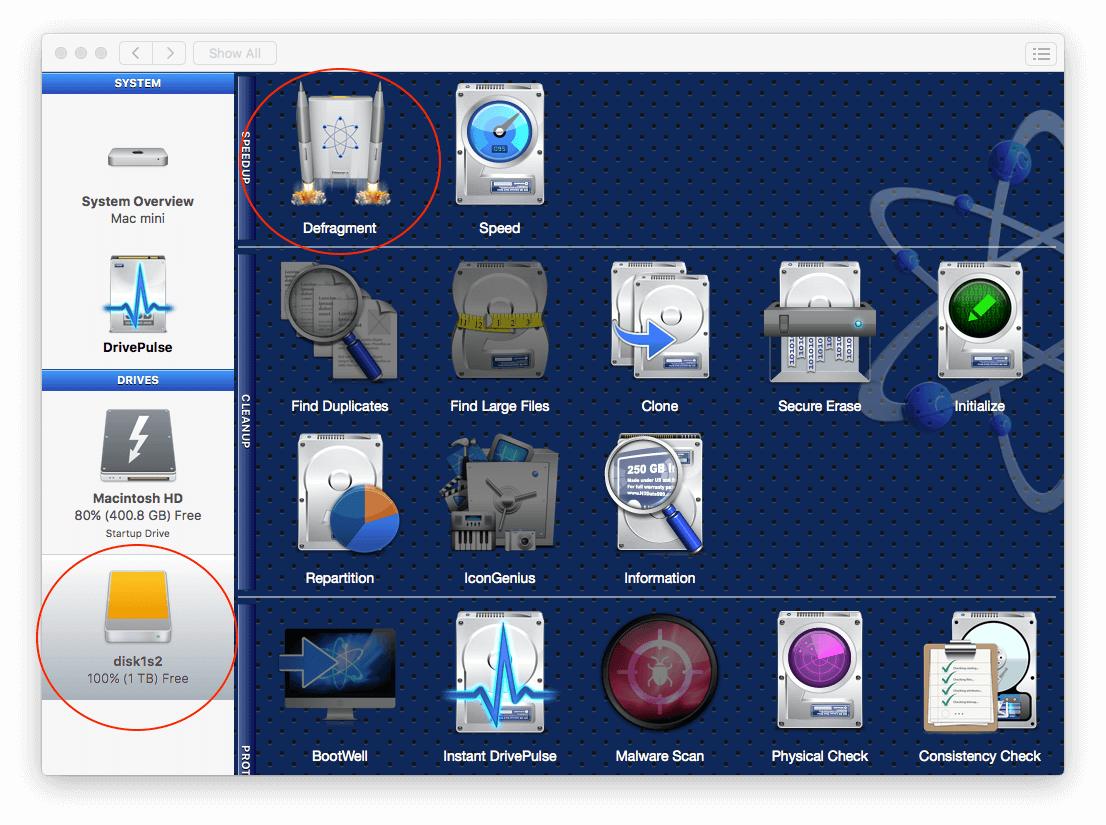Run a Malware Scan
Viewport: 1106px width, 825px height.
659,675
